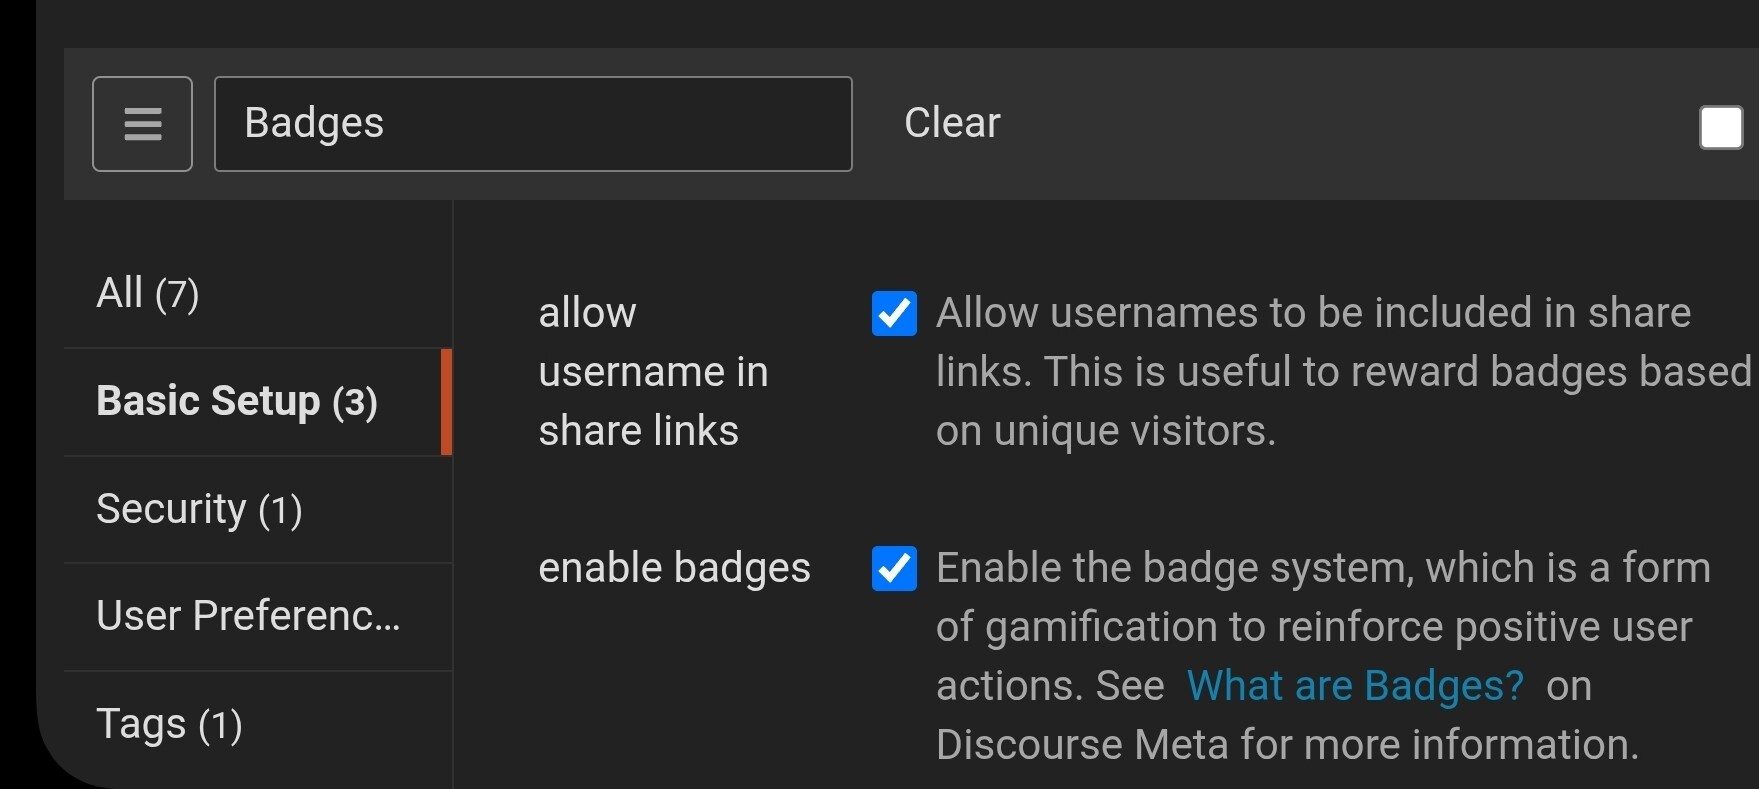Uncheck allow username in share links
This screenshot has width=1759, height=789.
pos(894,314)
